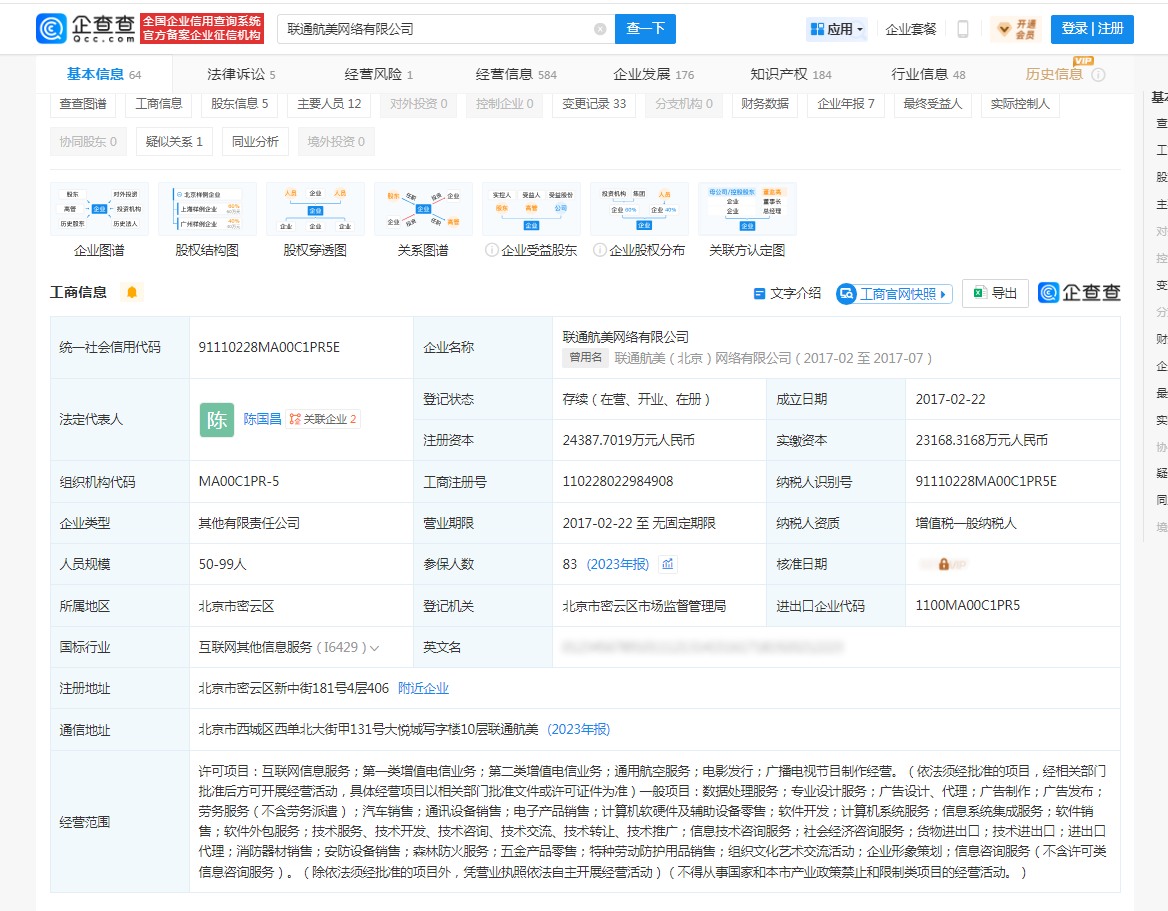Jump to 疑似关系 1 section
The image size is (1168, 911).
point(174,142)
